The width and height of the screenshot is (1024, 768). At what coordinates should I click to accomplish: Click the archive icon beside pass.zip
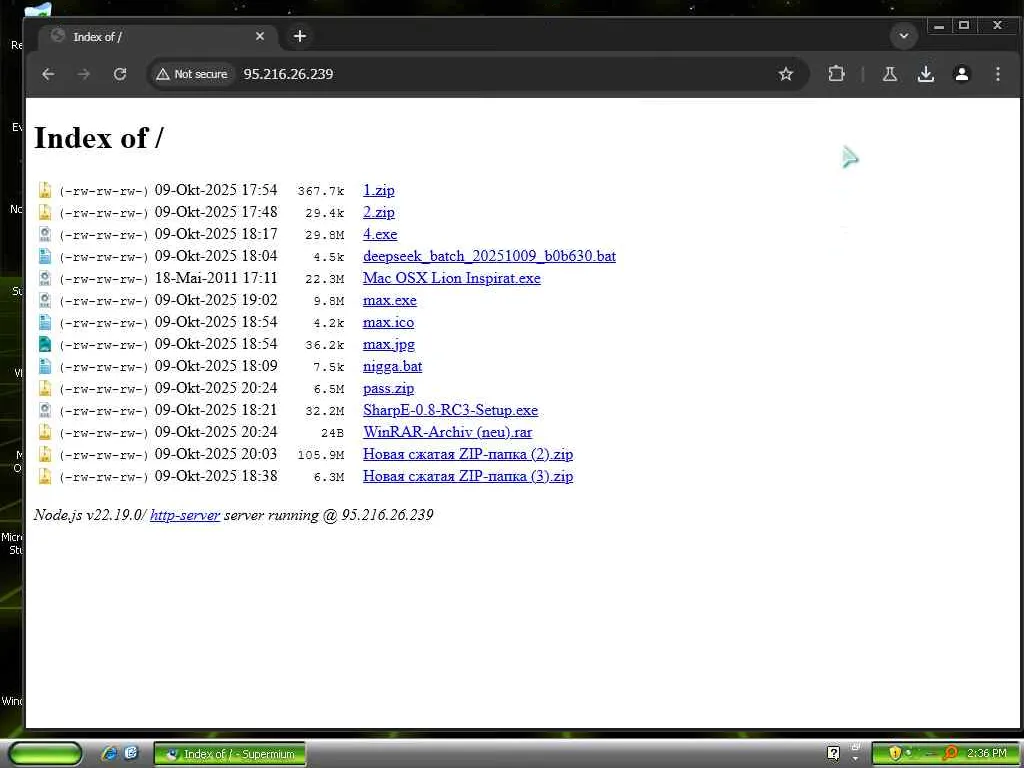44,388
